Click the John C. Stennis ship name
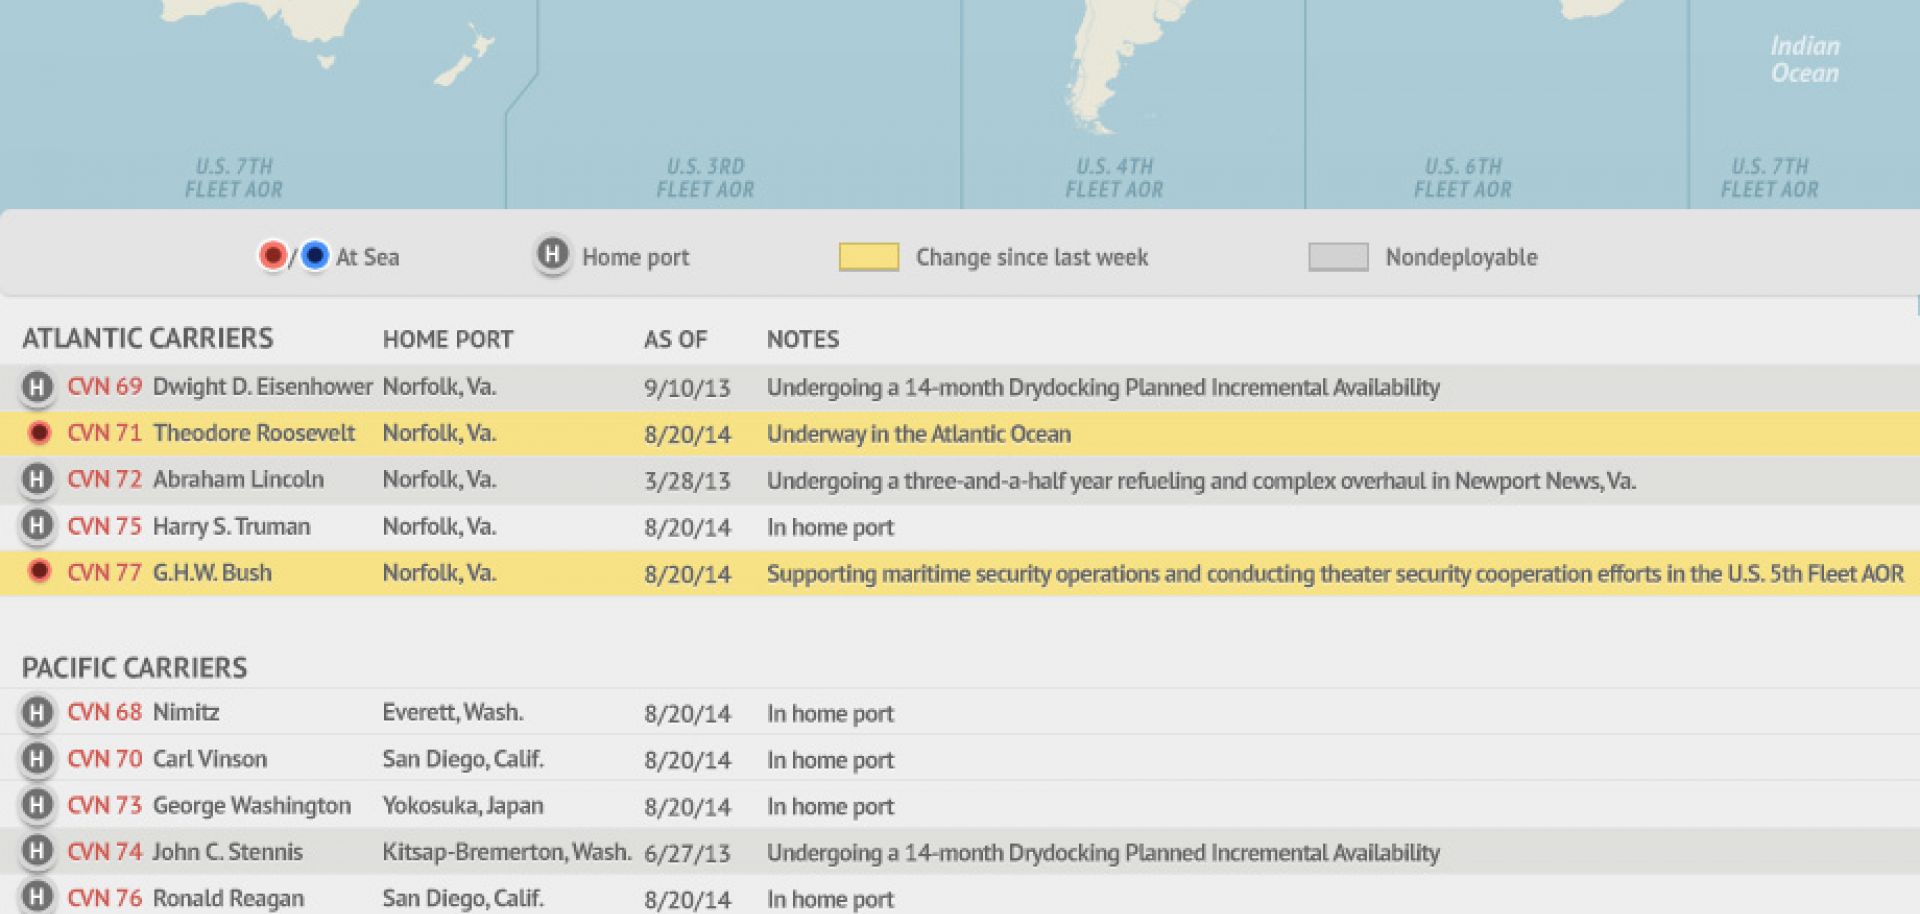1920x914 pixels. [228, 851]
